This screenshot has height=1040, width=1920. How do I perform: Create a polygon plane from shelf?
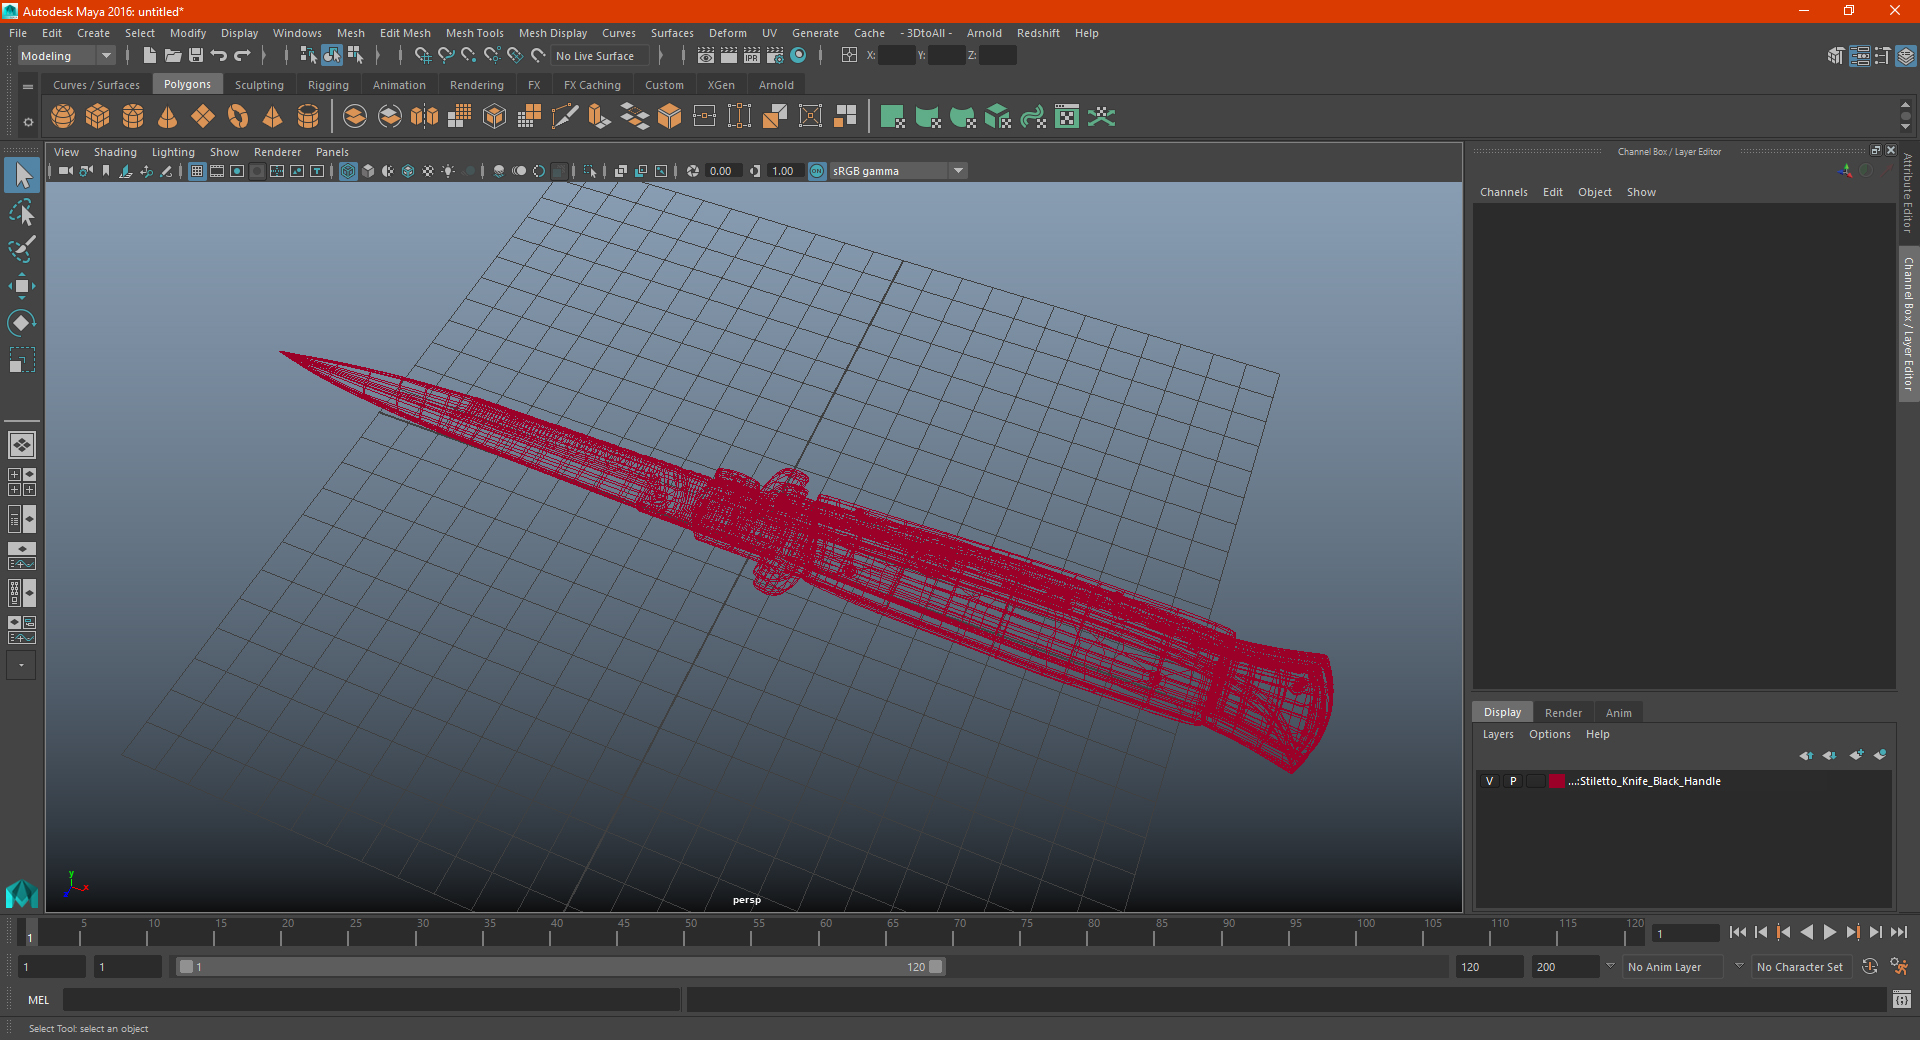pos(203,117)
